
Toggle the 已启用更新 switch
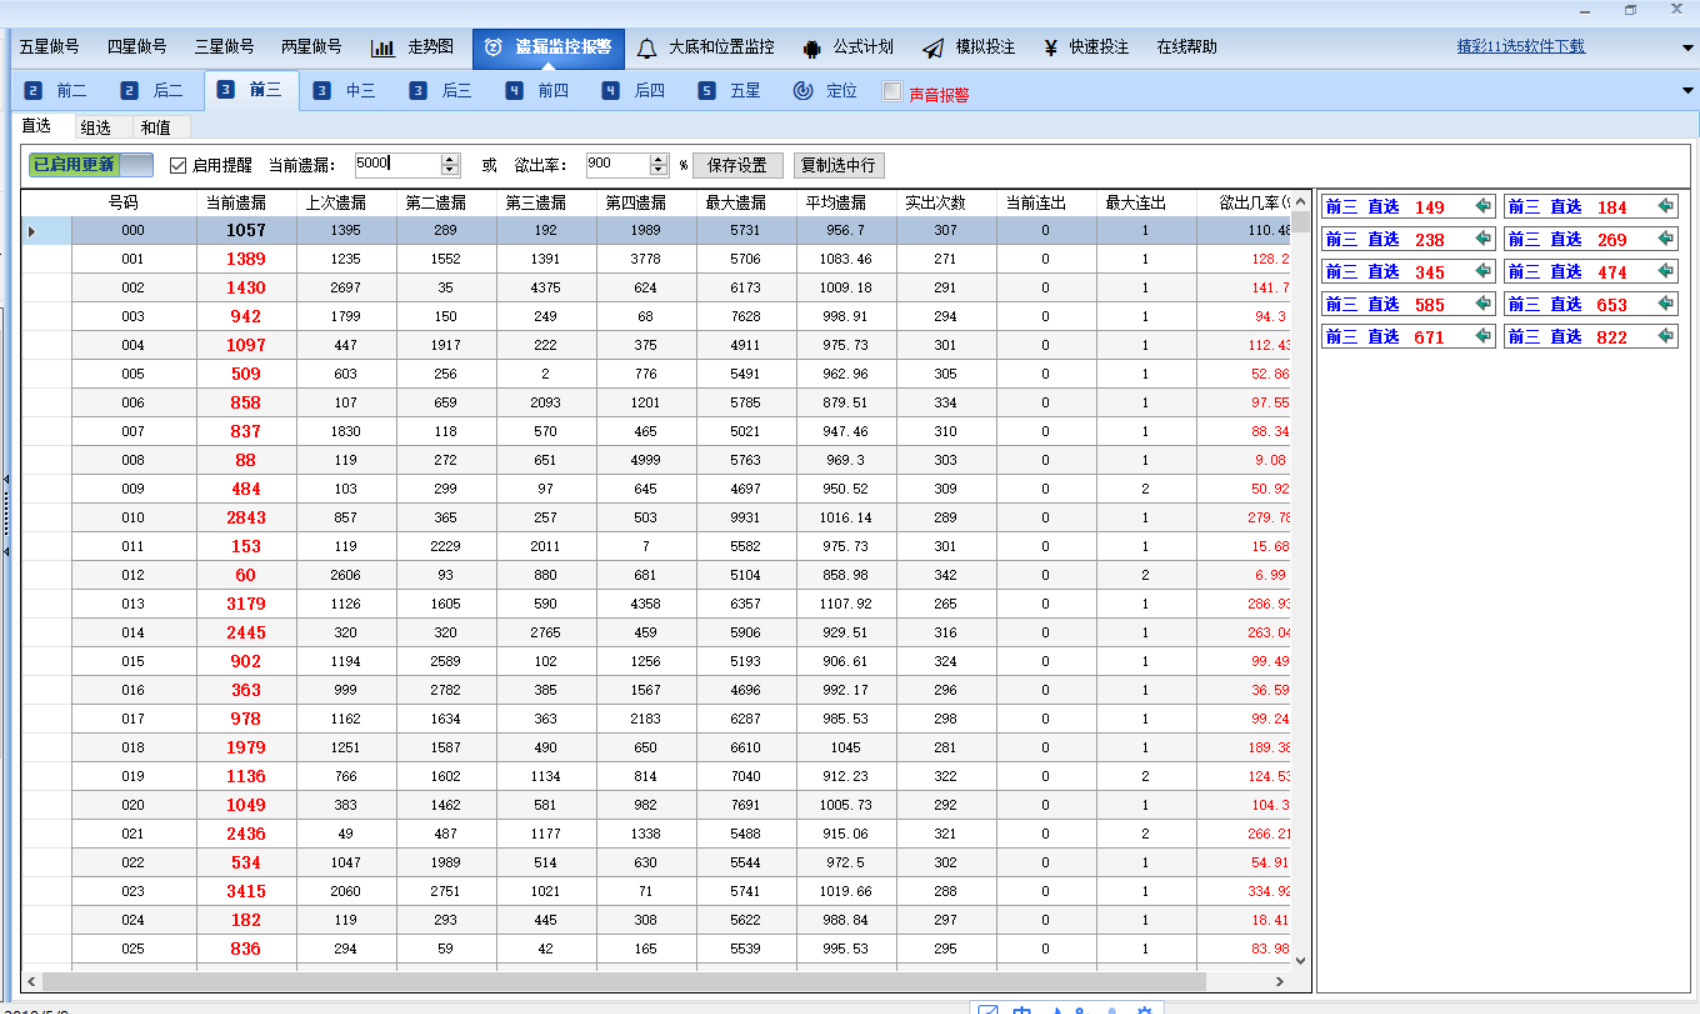point(89,165)
